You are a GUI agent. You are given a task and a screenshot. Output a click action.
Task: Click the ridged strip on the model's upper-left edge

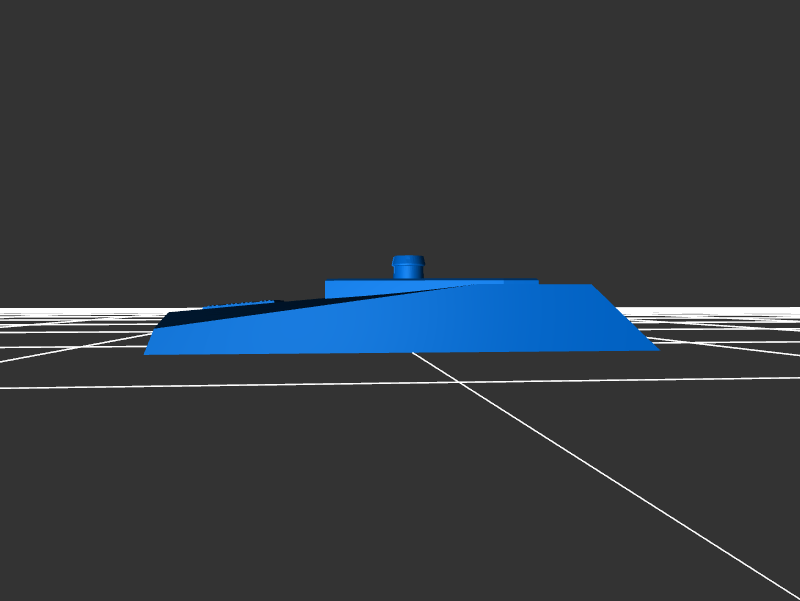pyautogui.click(x=240, y=303)
